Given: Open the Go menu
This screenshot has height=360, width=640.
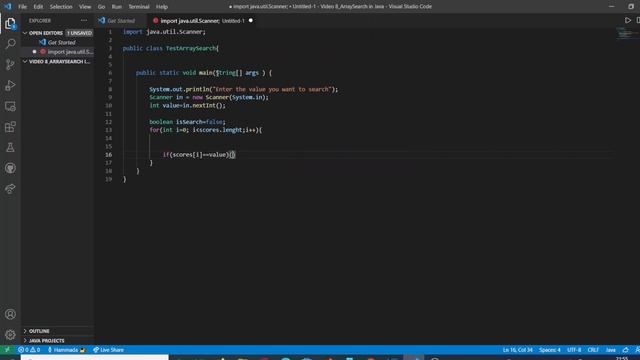Looking at the screenshot, I should click(101, 7).
